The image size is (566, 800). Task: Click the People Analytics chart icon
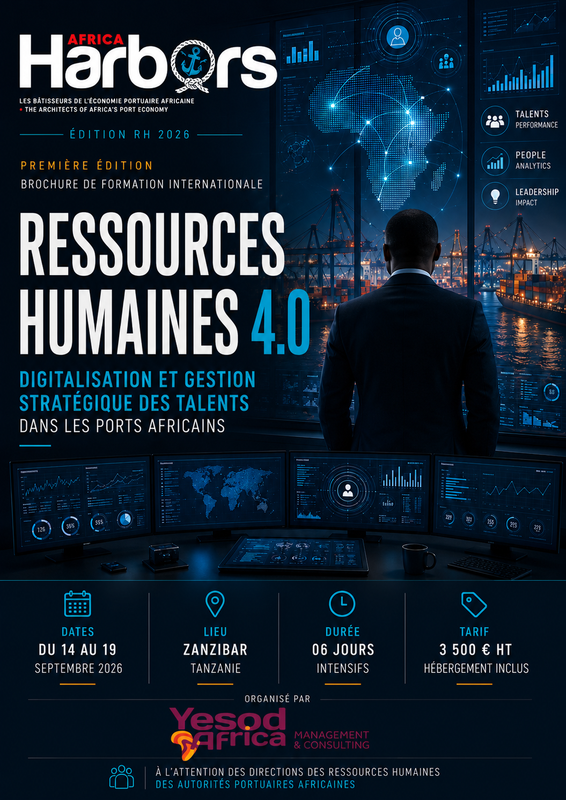(495, 162)
